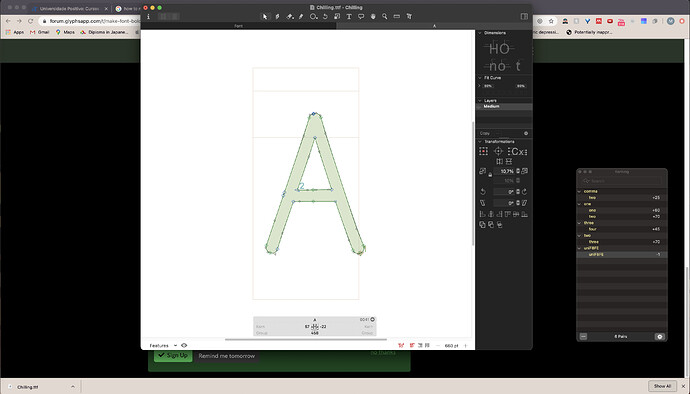Open the Features dropdown at bottom left
This screenshot has height=394, width=690.
coord(163,346)
